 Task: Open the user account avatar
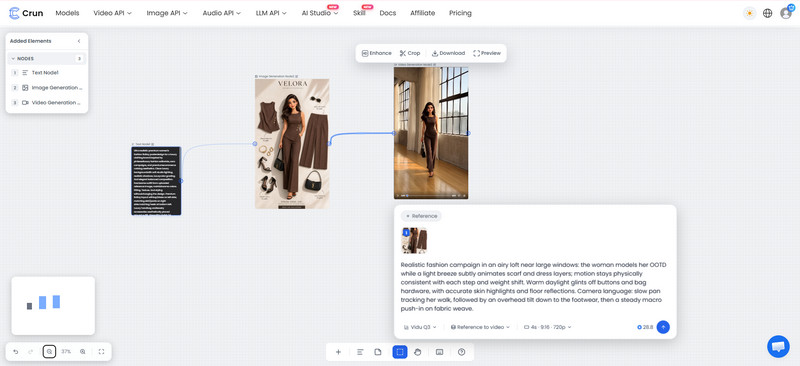point(786,13)
